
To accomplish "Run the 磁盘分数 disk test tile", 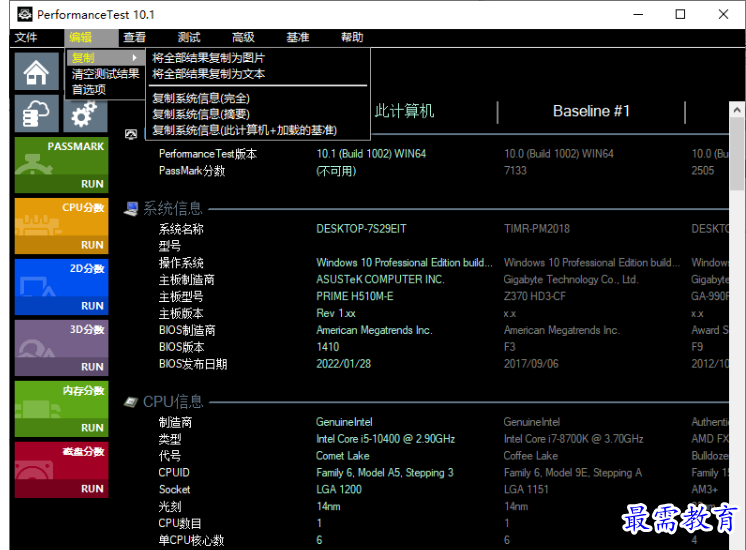I will pyautogui.click(x=61, y=470).
